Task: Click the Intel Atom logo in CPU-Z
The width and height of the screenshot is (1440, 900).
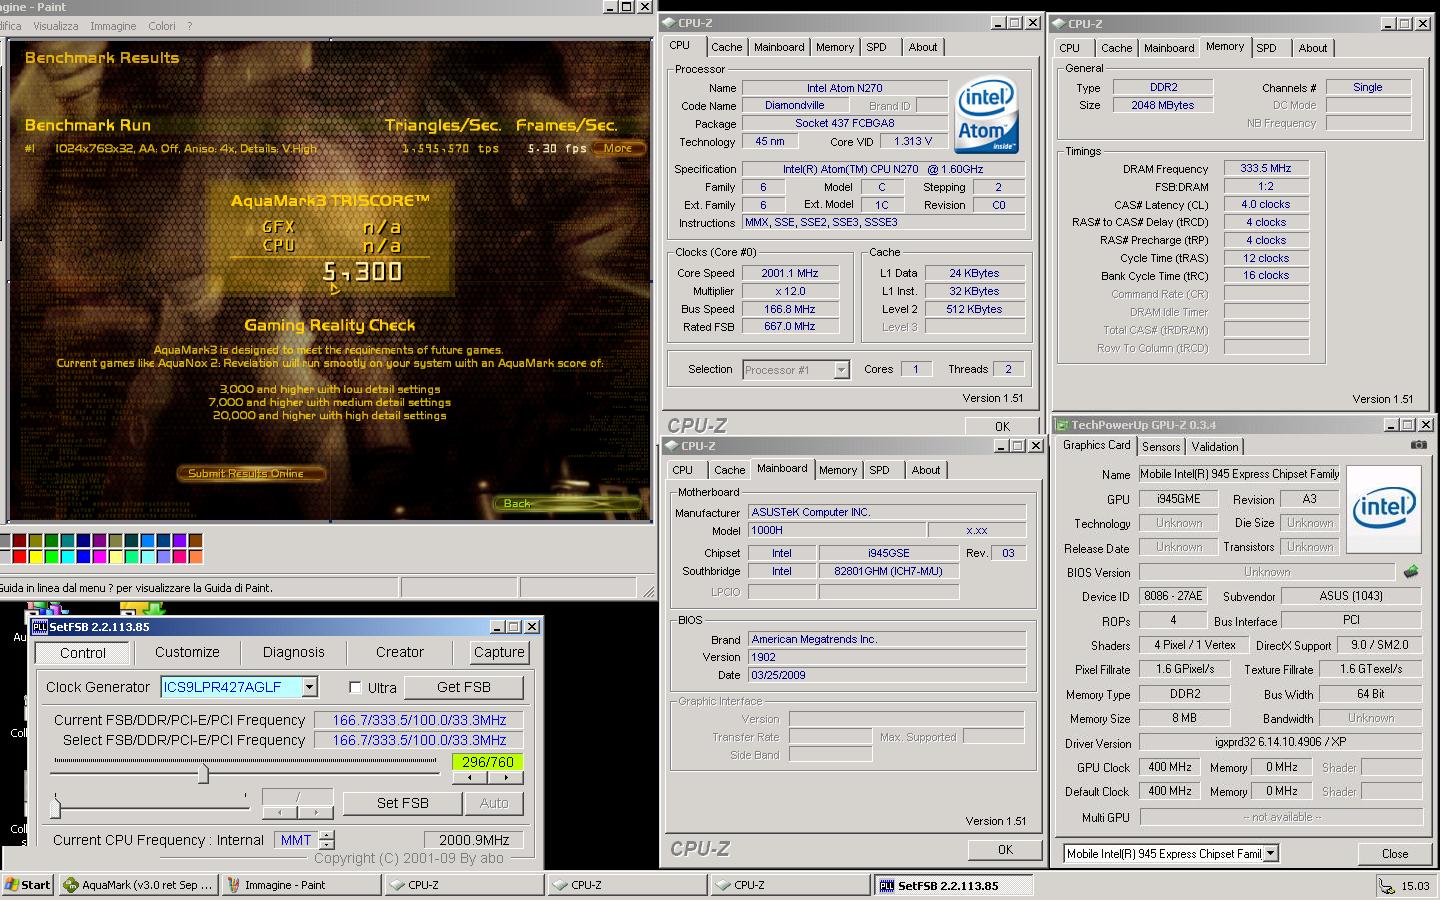Action: click(986, 115)
